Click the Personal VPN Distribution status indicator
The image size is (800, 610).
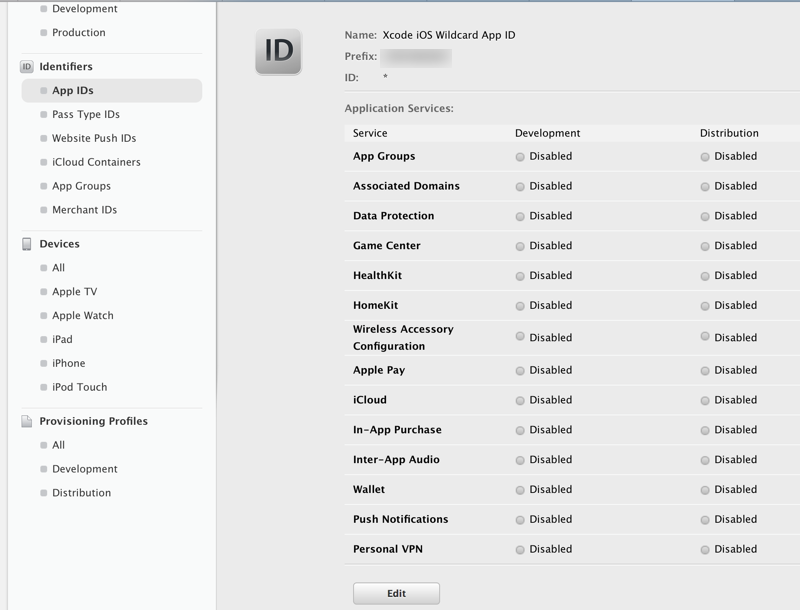pos(705,550)
